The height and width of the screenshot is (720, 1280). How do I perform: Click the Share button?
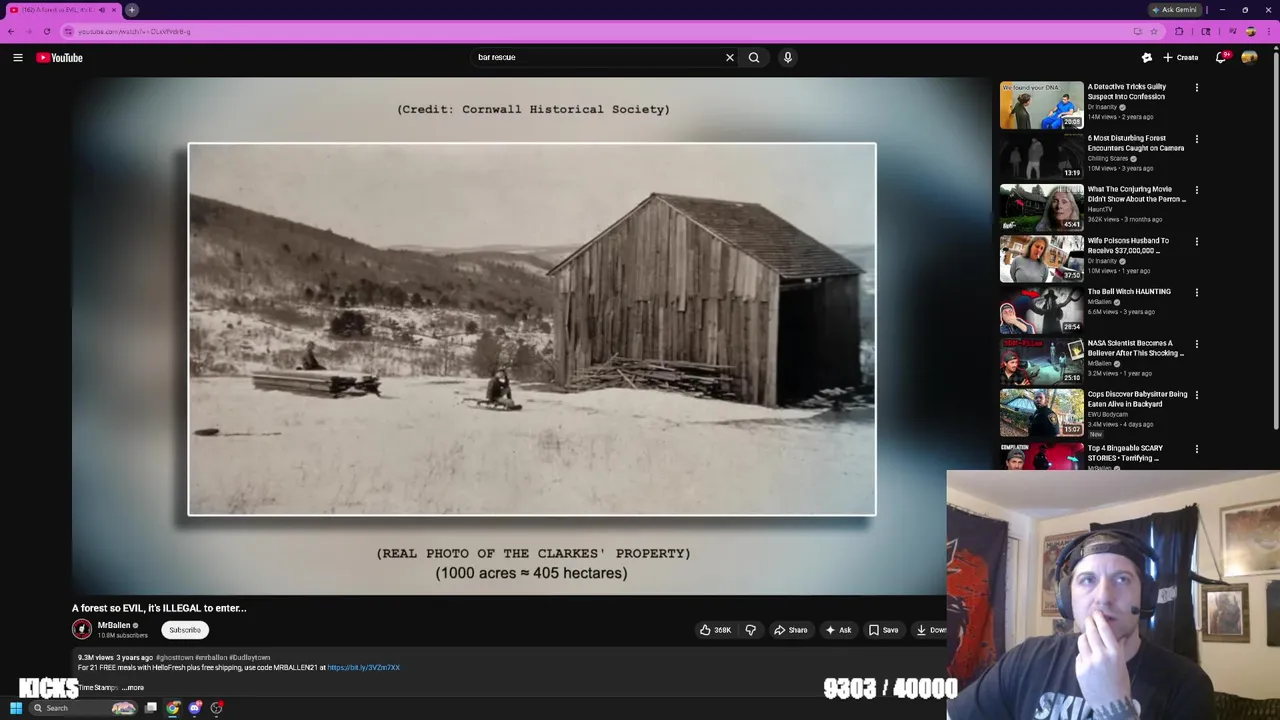790,630
